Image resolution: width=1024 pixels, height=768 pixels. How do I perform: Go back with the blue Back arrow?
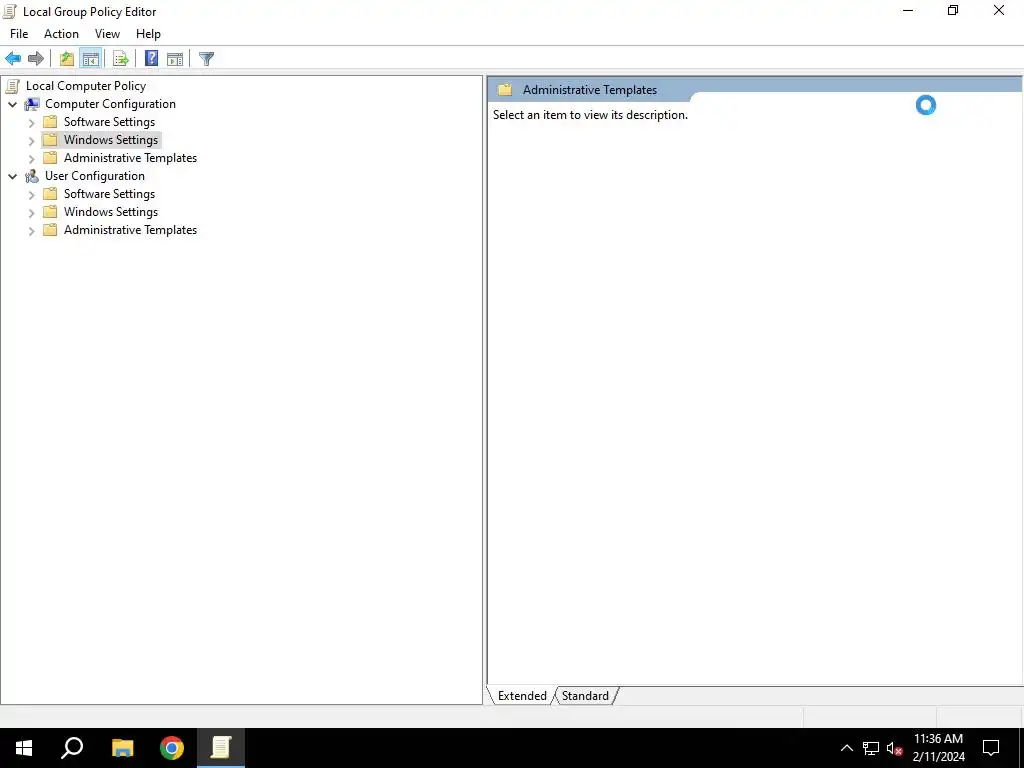tap(13, 59)
